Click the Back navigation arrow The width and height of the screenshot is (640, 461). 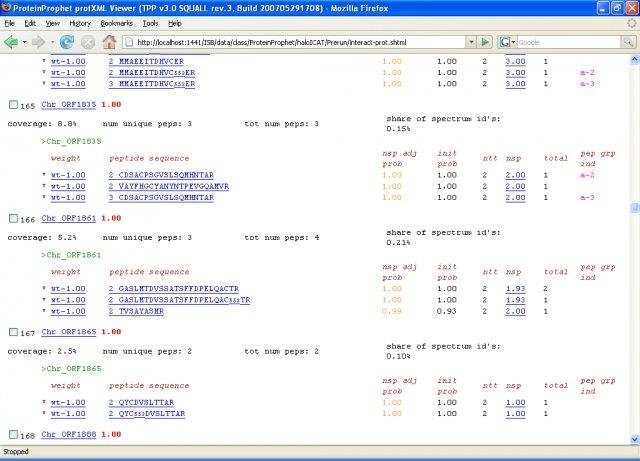coord(12,42)
